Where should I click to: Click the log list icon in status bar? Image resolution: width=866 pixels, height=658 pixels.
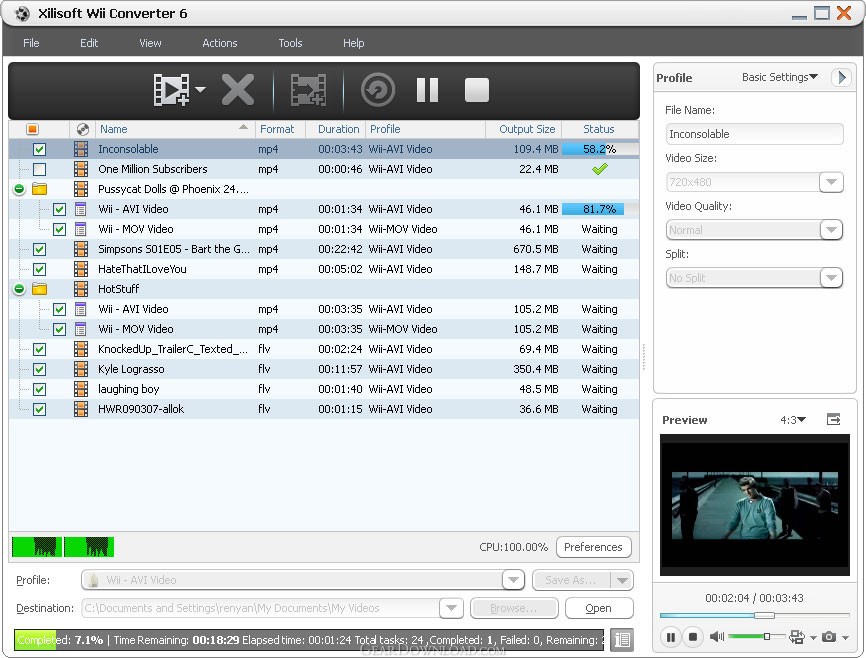[622, 640]
